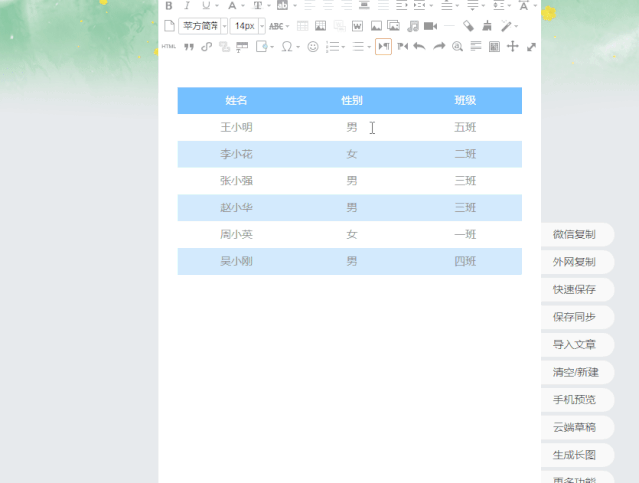639x483 pixels.
Task: Click the 清空/新建 button
Action: click(577, 372)
